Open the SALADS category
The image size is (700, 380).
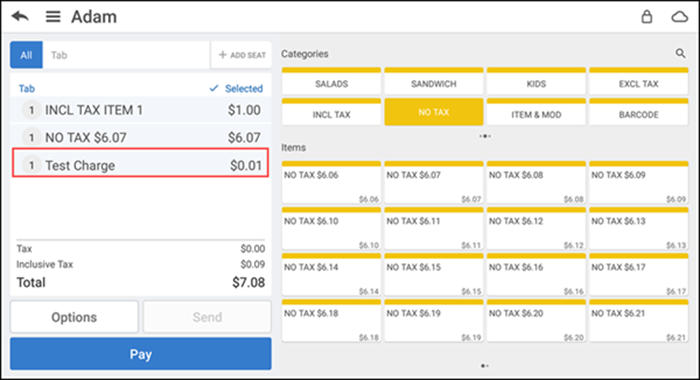click(x=331, y=81)
